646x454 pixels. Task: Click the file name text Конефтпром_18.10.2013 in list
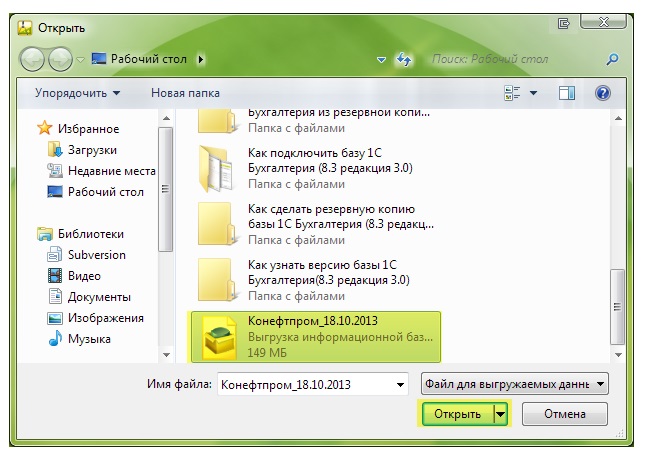tap(313, 321)
